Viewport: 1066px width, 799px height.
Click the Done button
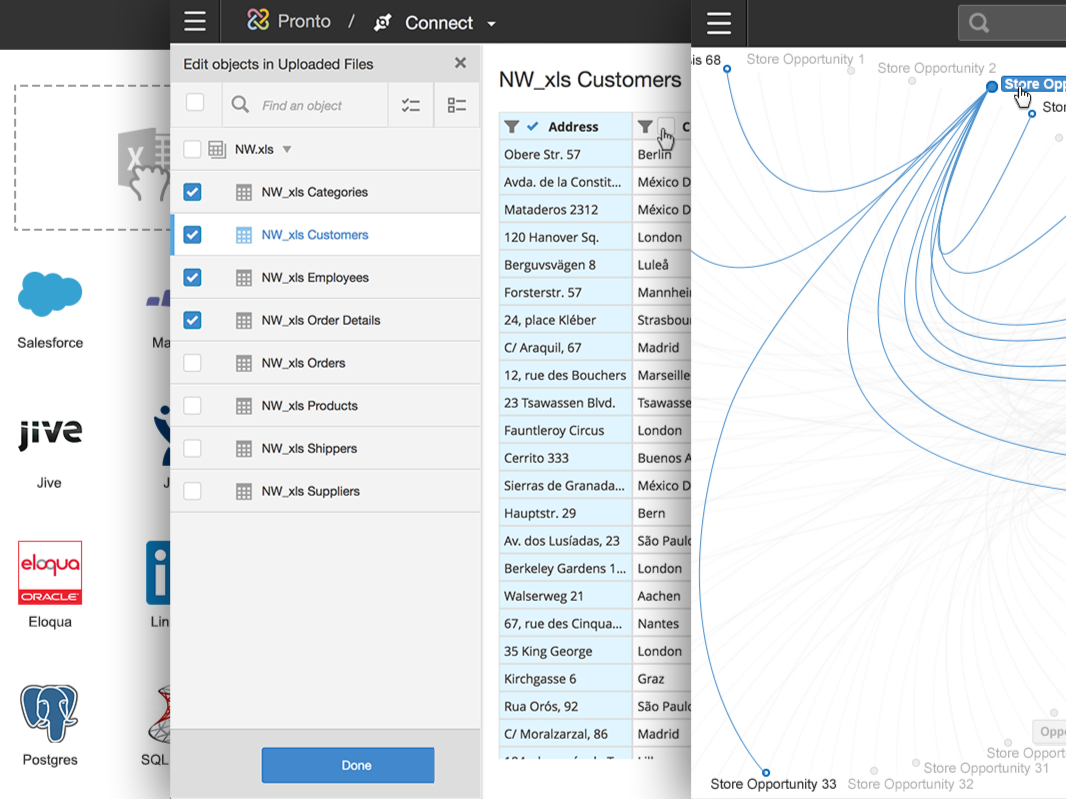[348, 765]
